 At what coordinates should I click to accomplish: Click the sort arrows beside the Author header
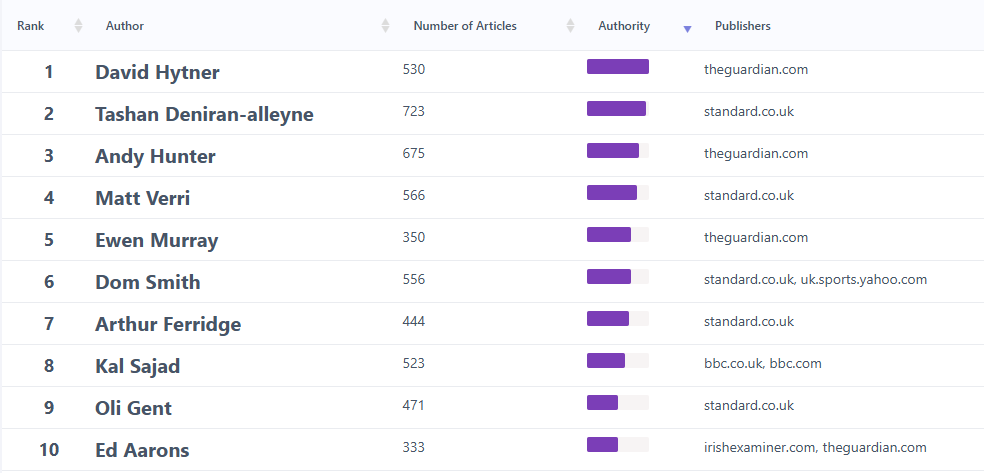coord(386,26)
